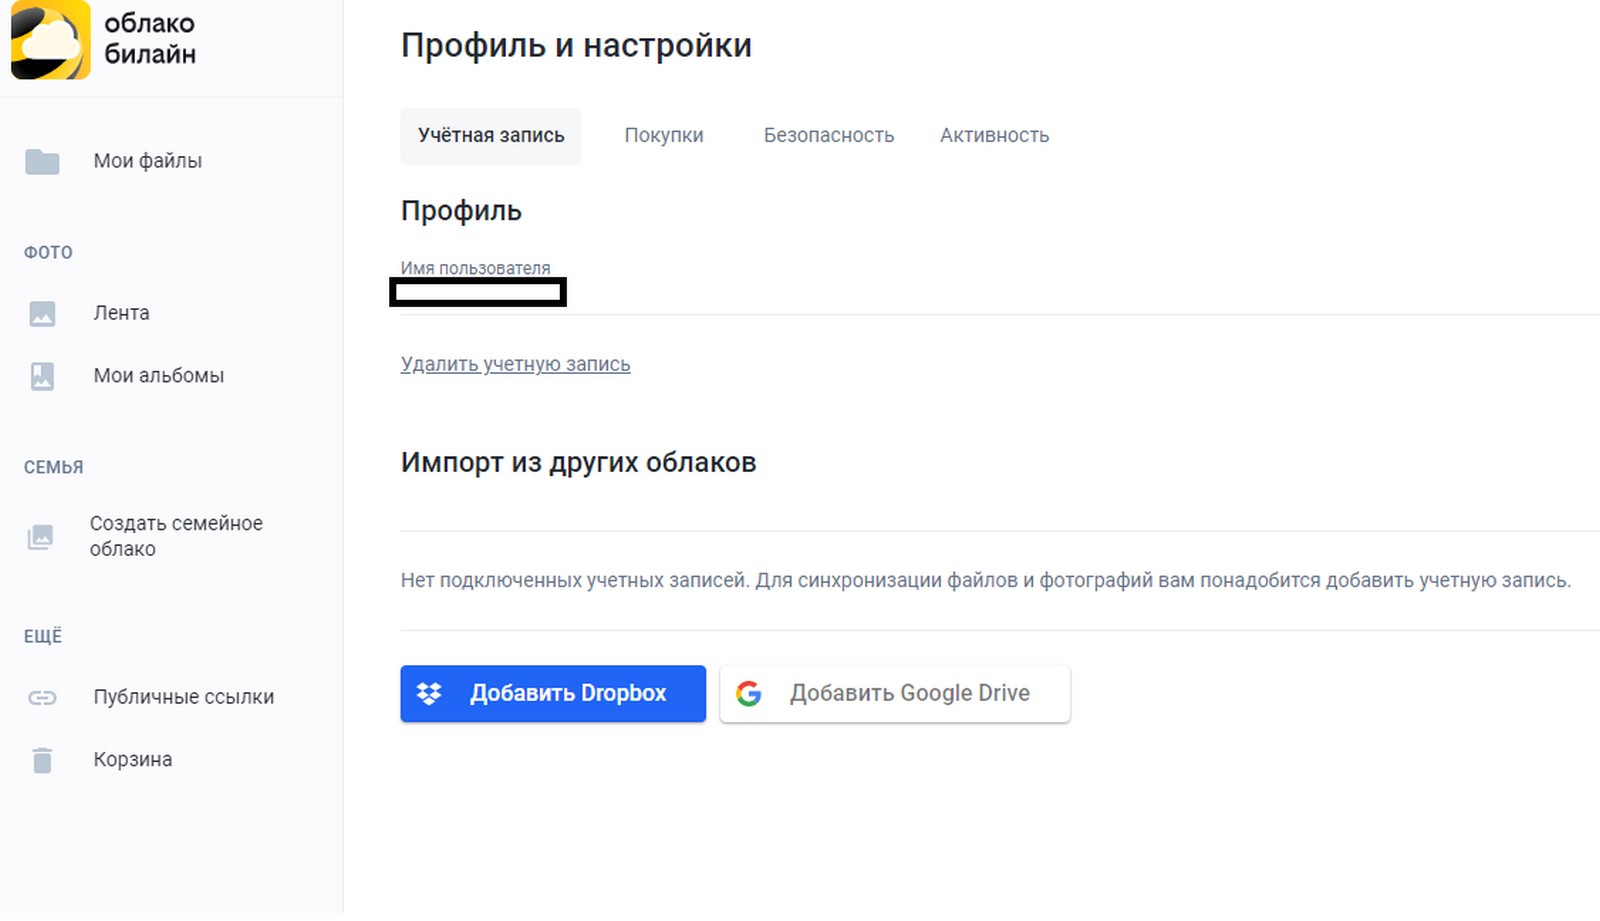Click the Dropbox logo on the blue button
The width and height of the screenshot is (1600, 921).
pyautogui.click(x=429, y=694)
